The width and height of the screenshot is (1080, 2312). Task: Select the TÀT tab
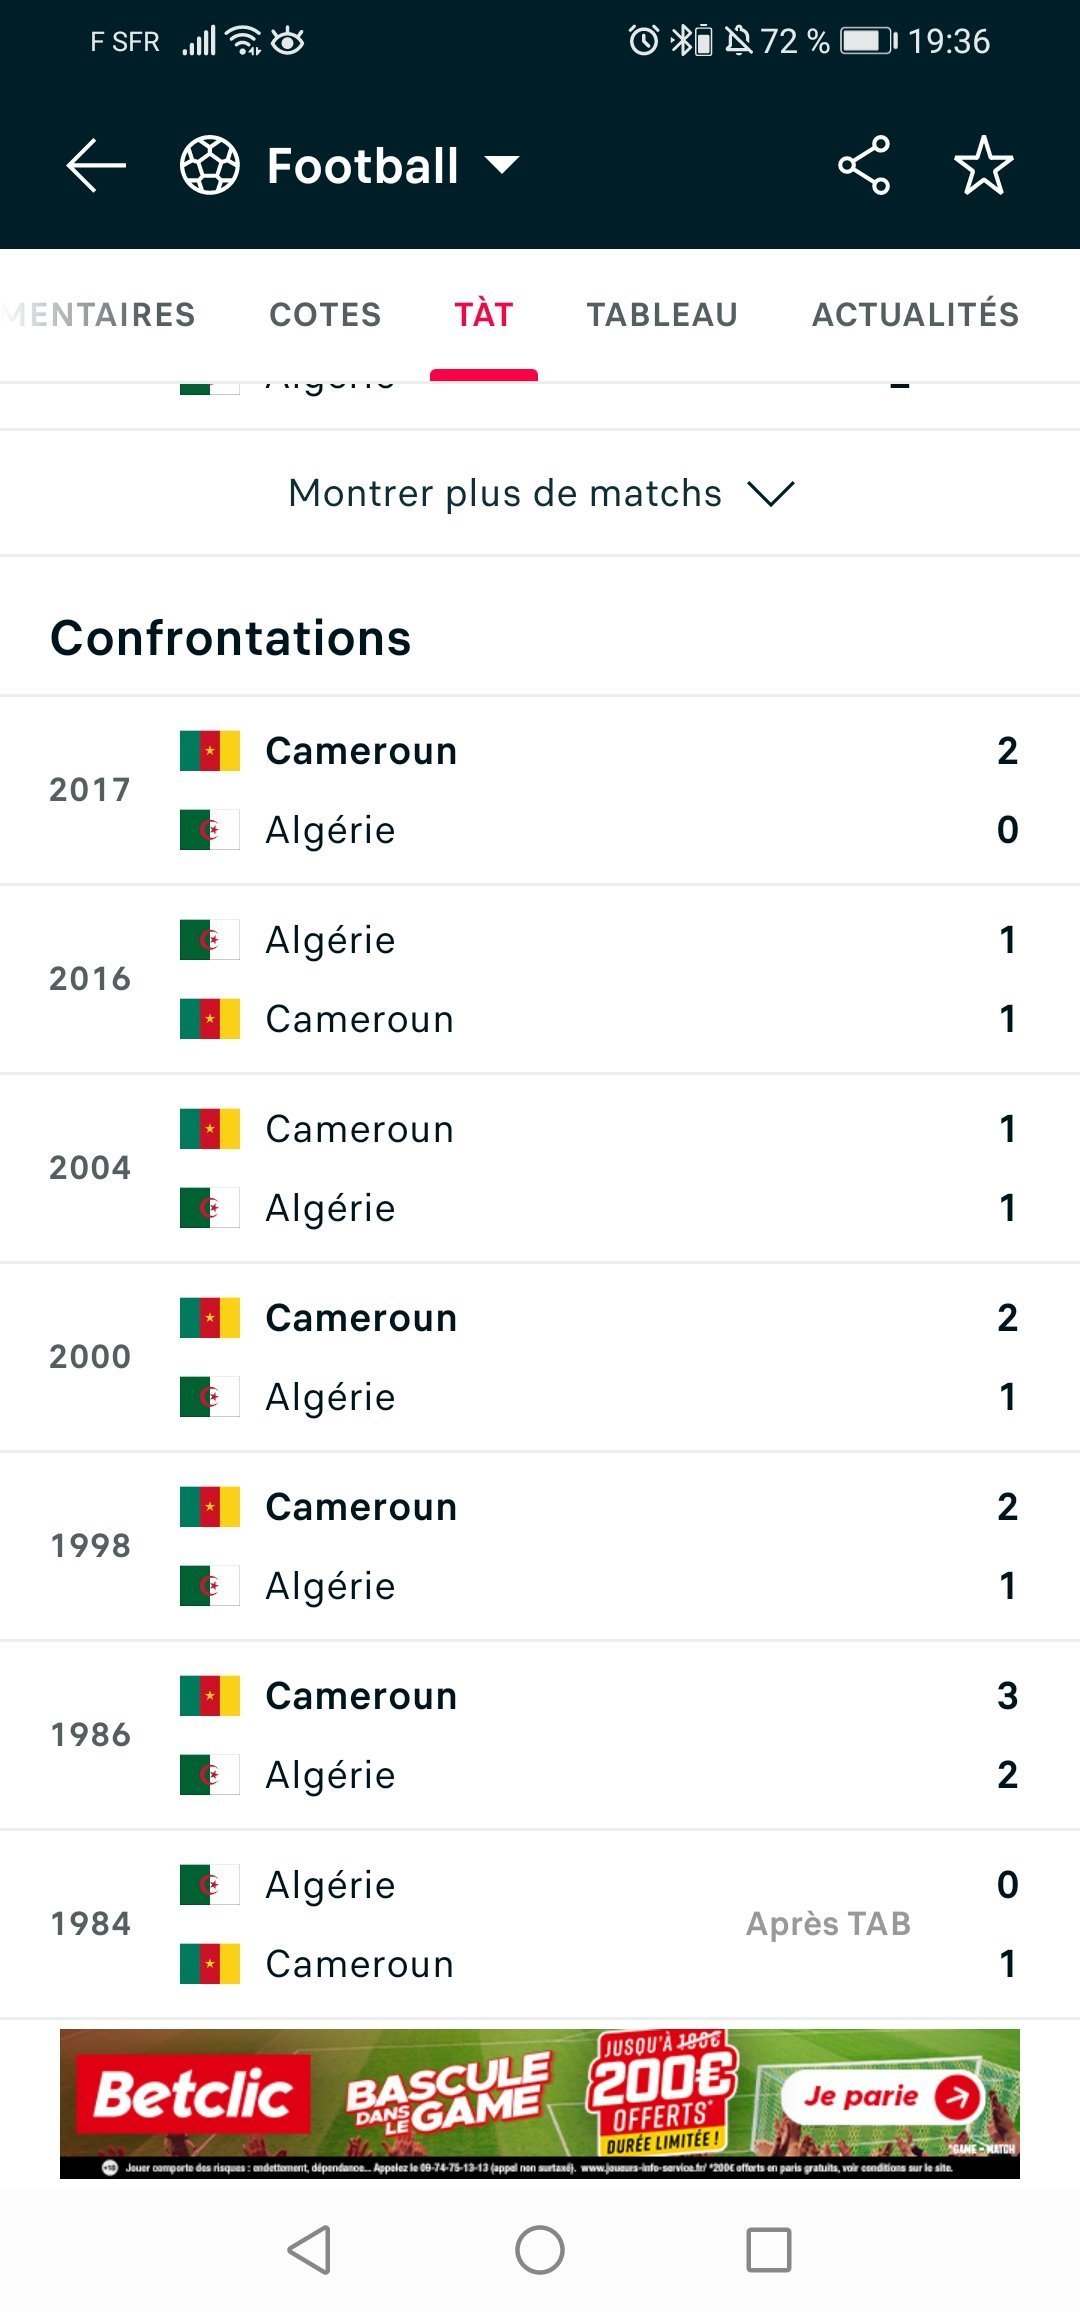point(484,314)
